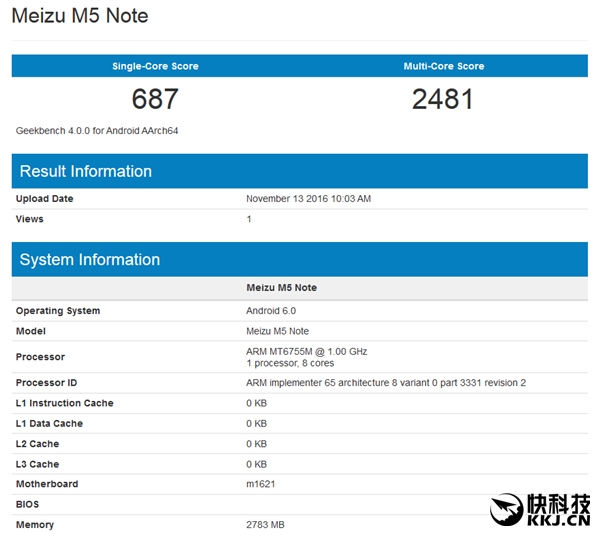Image resolution: width=600 pixels, height=536 pixels.
Task: Select '1 processor, 8 cores' text
Action: [290, 363]
